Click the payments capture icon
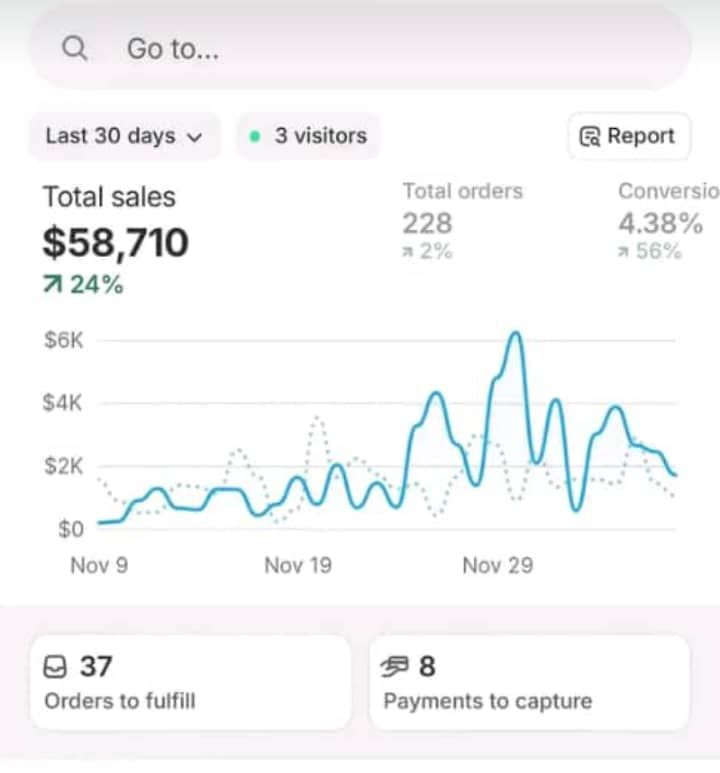Image resolution: width=720 pixels, height=773 pixels. [396, 666]
